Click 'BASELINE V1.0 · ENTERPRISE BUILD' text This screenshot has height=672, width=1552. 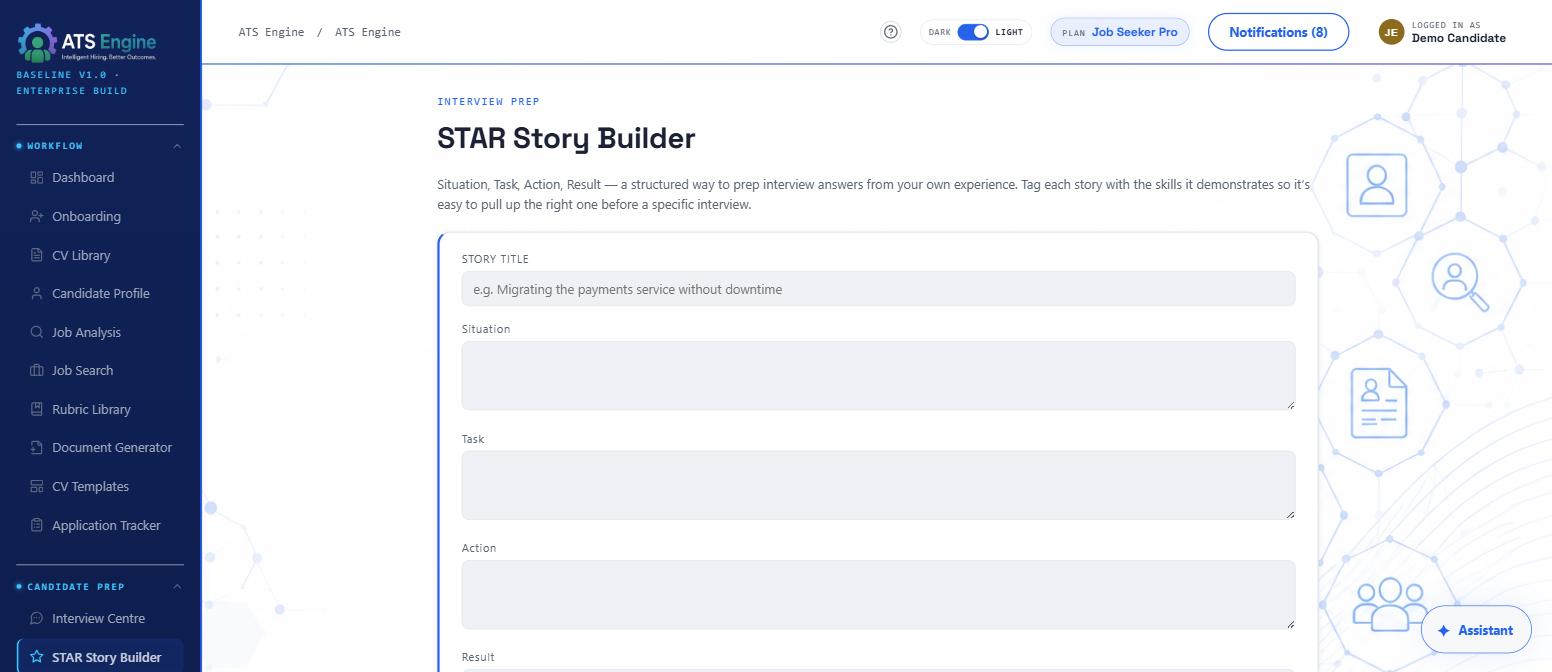(72, 83)
